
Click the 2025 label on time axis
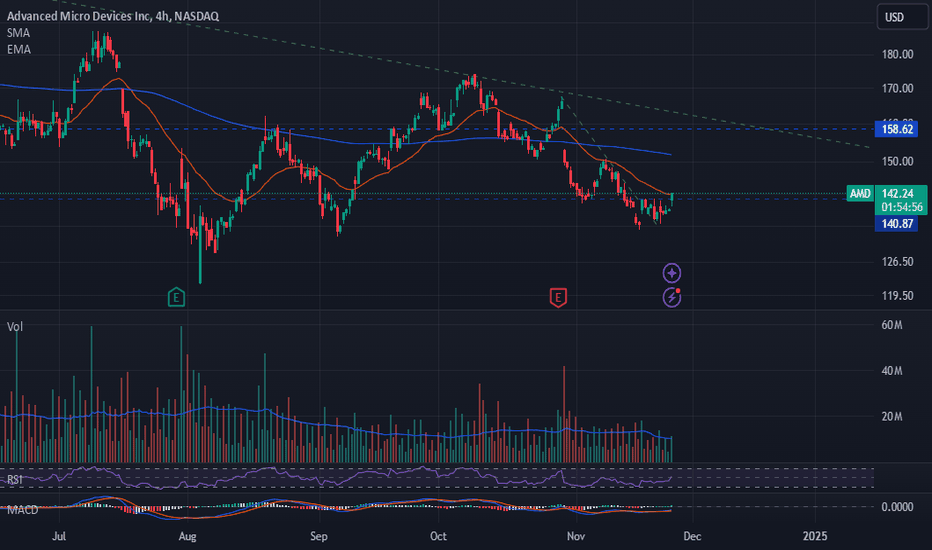pos(815,536)
